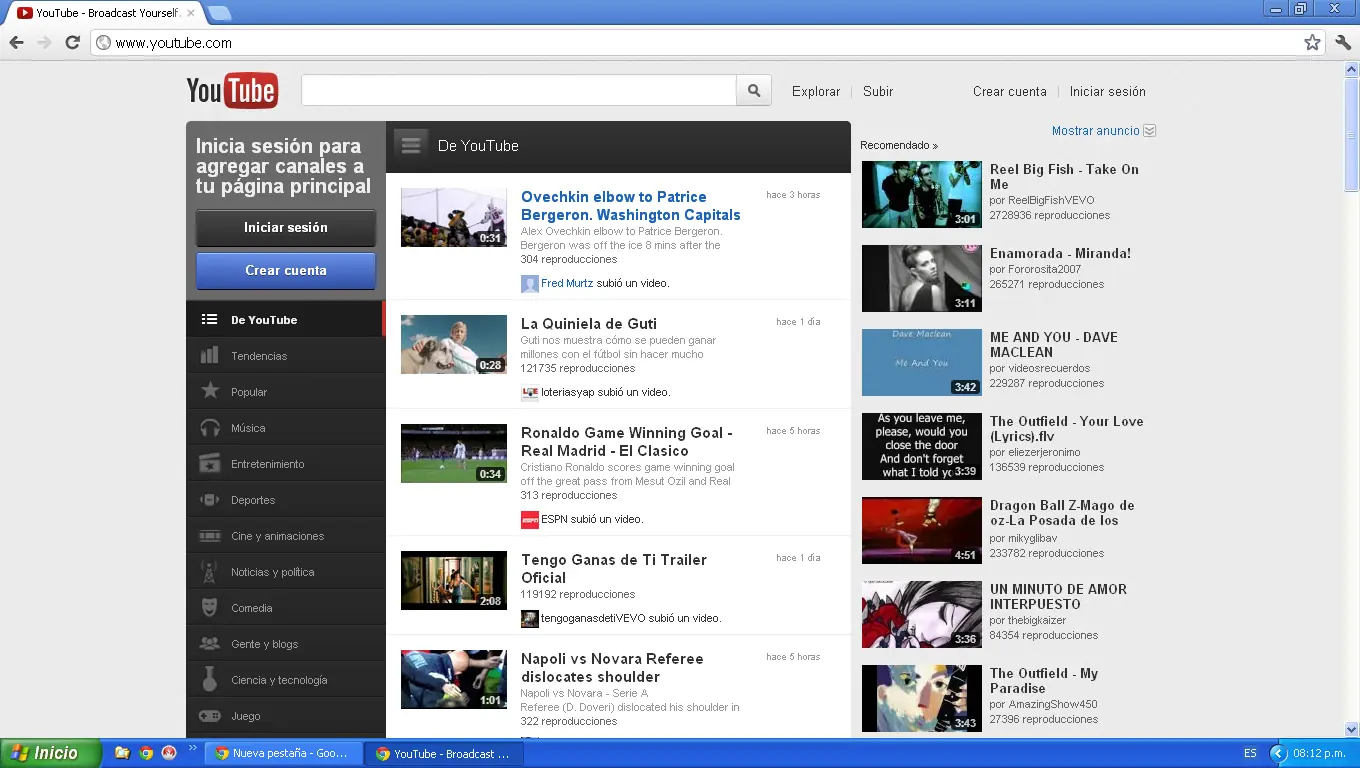Open the Recomendado » link
1360x768 pixels.
point(899,145)
